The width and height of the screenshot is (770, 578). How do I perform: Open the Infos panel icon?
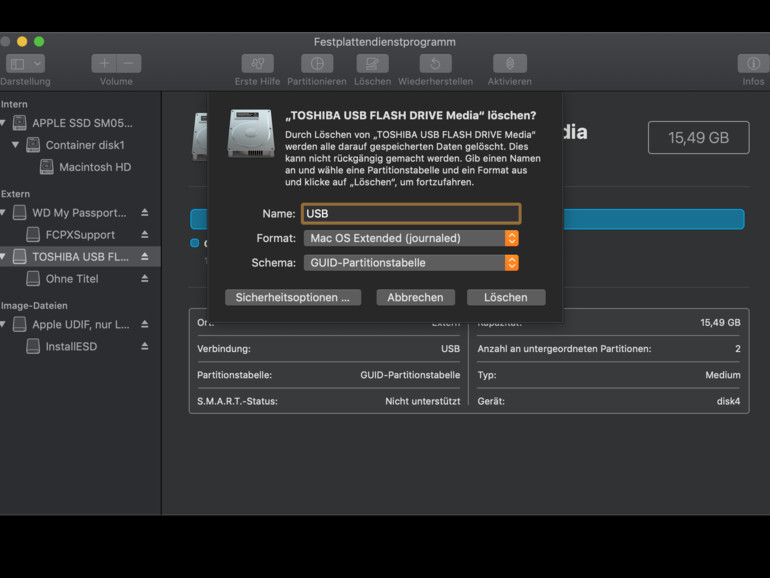pyautogui.click(x=753, y=64)
